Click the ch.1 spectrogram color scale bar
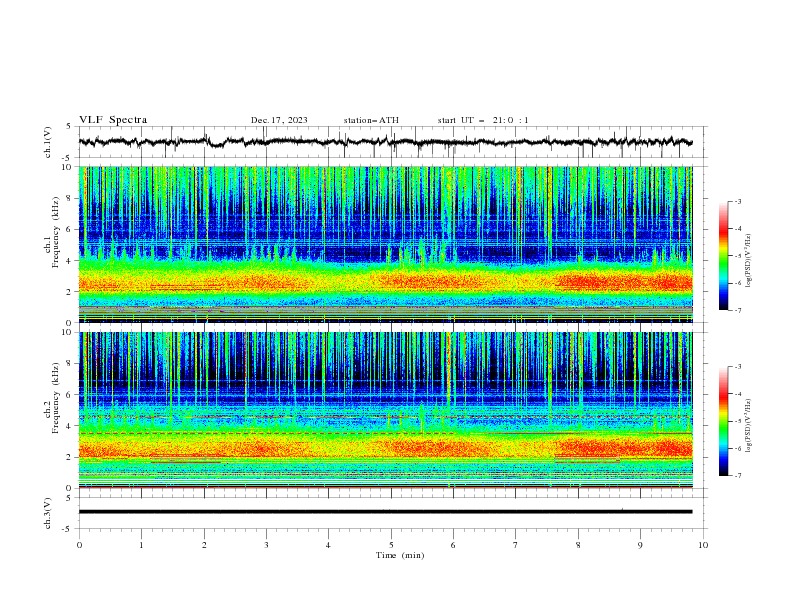 723,256
